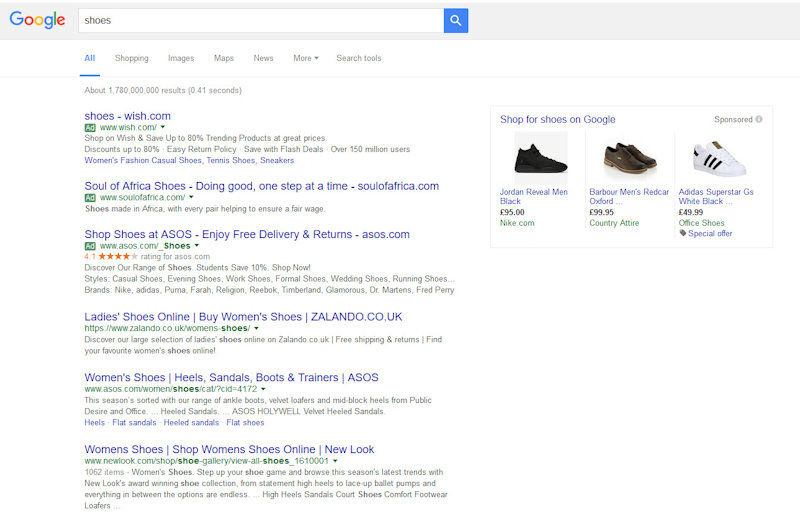The image size is (800, 521).
Task: Switch to the Maps tab
Action: click(x=224, y=58)
